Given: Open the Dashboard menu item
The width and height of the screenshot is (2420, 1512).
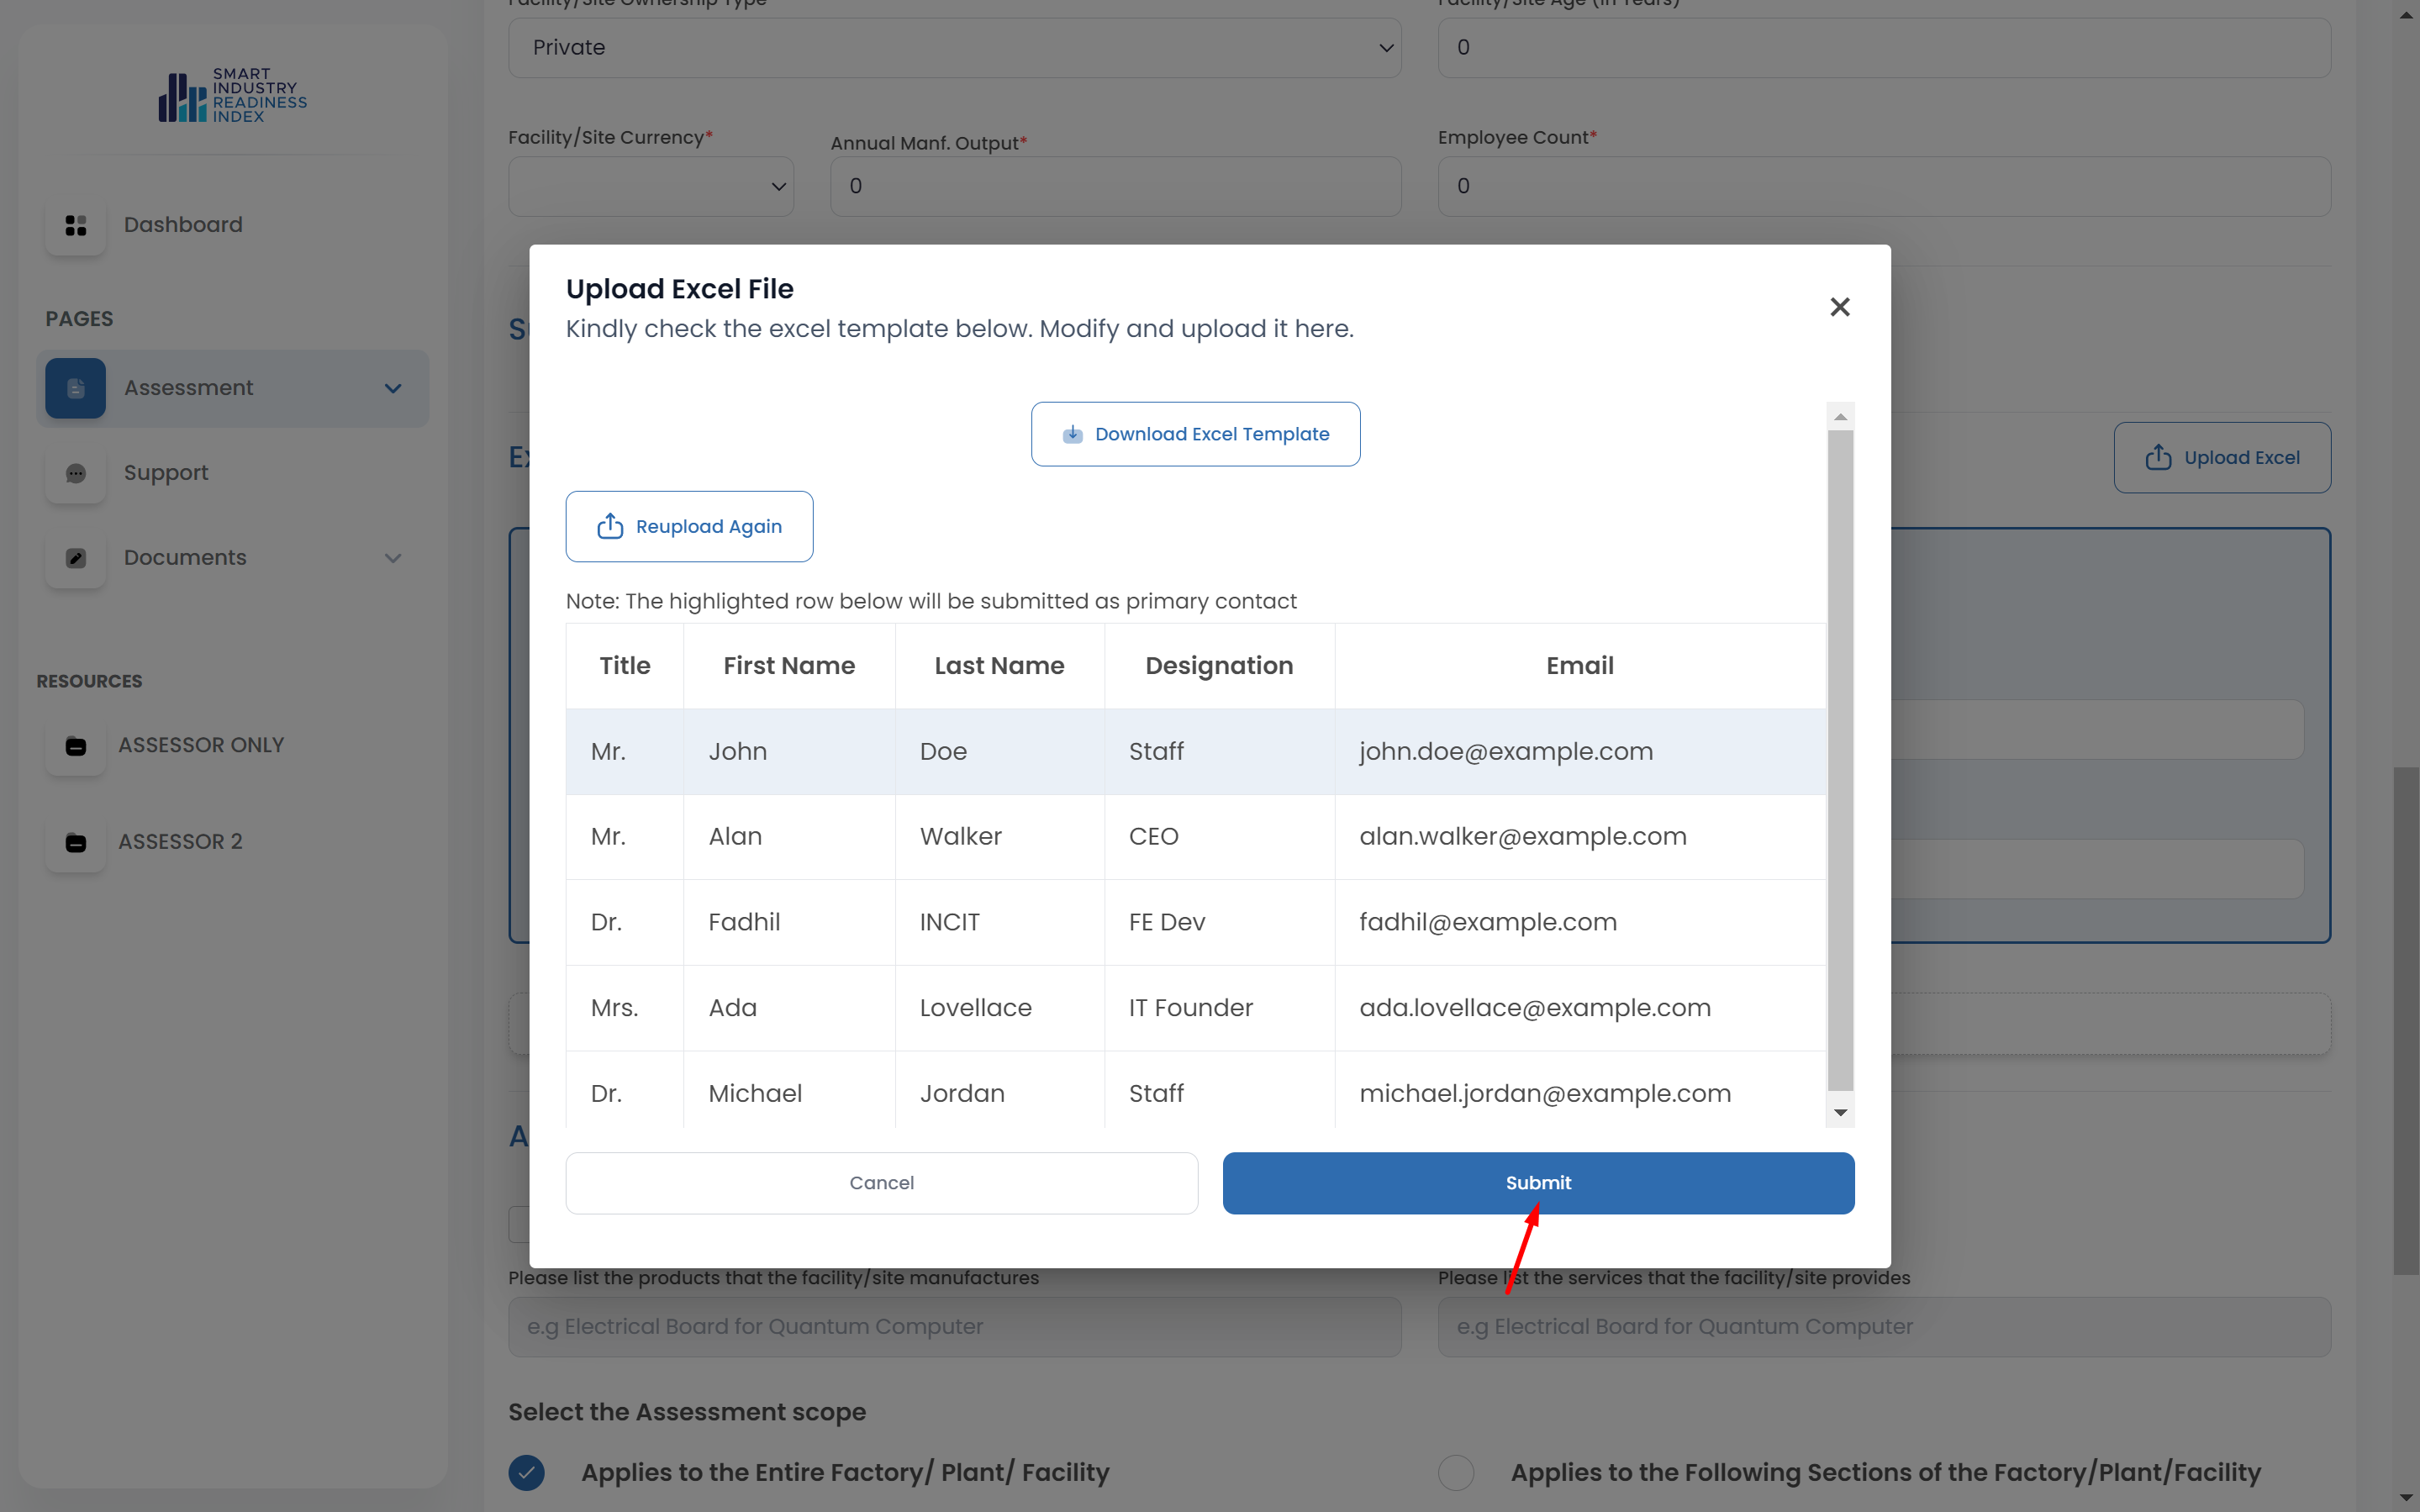Looking at the screenshot, I should tap(183, 225).
